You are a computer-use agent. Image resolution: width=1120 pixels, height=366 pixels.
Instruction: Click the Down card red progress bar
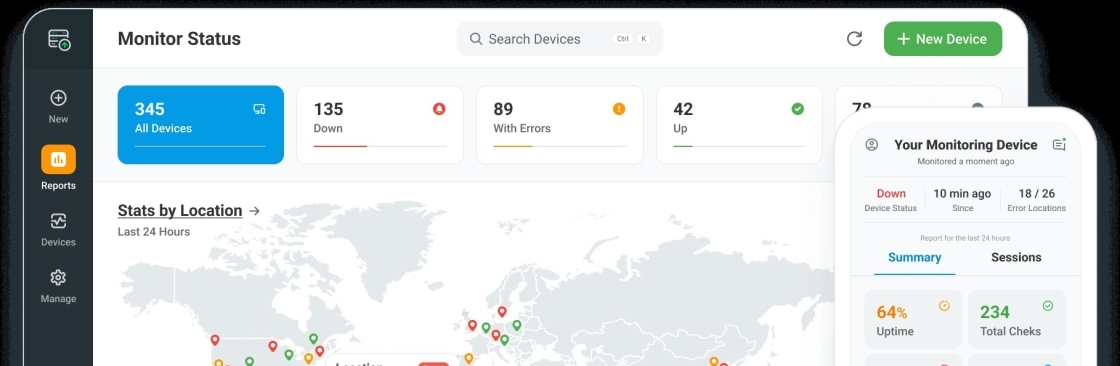tap(340, 147)
